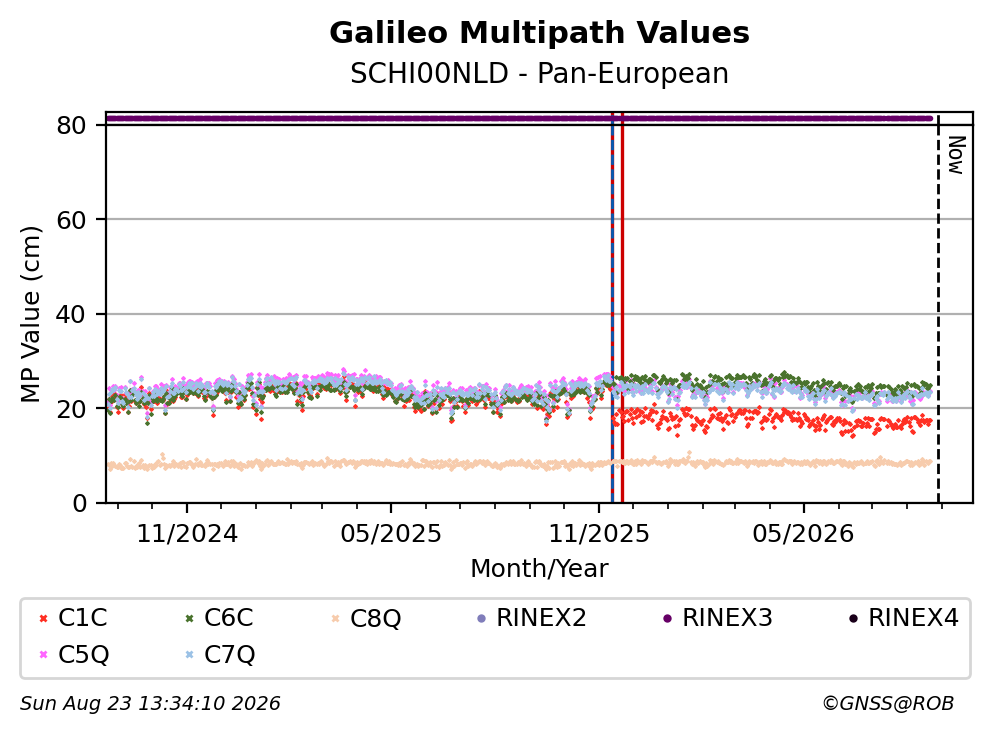The image size is (993, 734).
Task: Click the blue dashed vertical event line
Action: click(612, 307)
